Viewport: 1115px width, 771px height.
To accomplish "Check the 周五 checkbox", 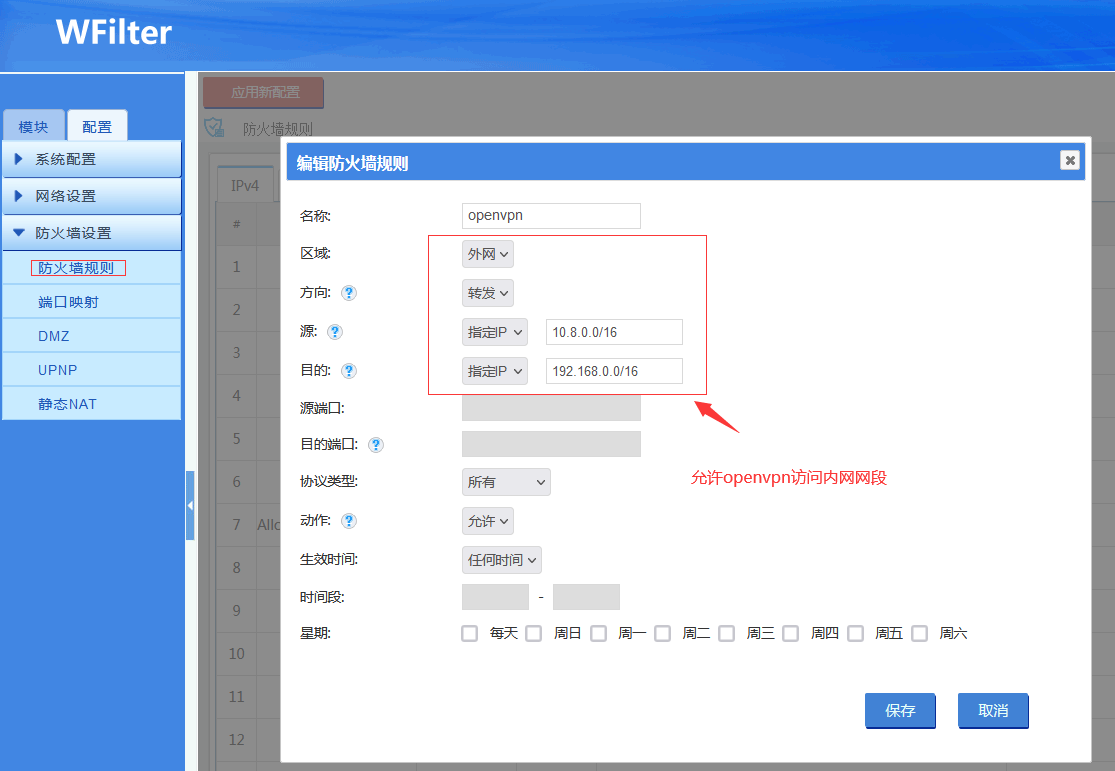I will click(855, 633).
